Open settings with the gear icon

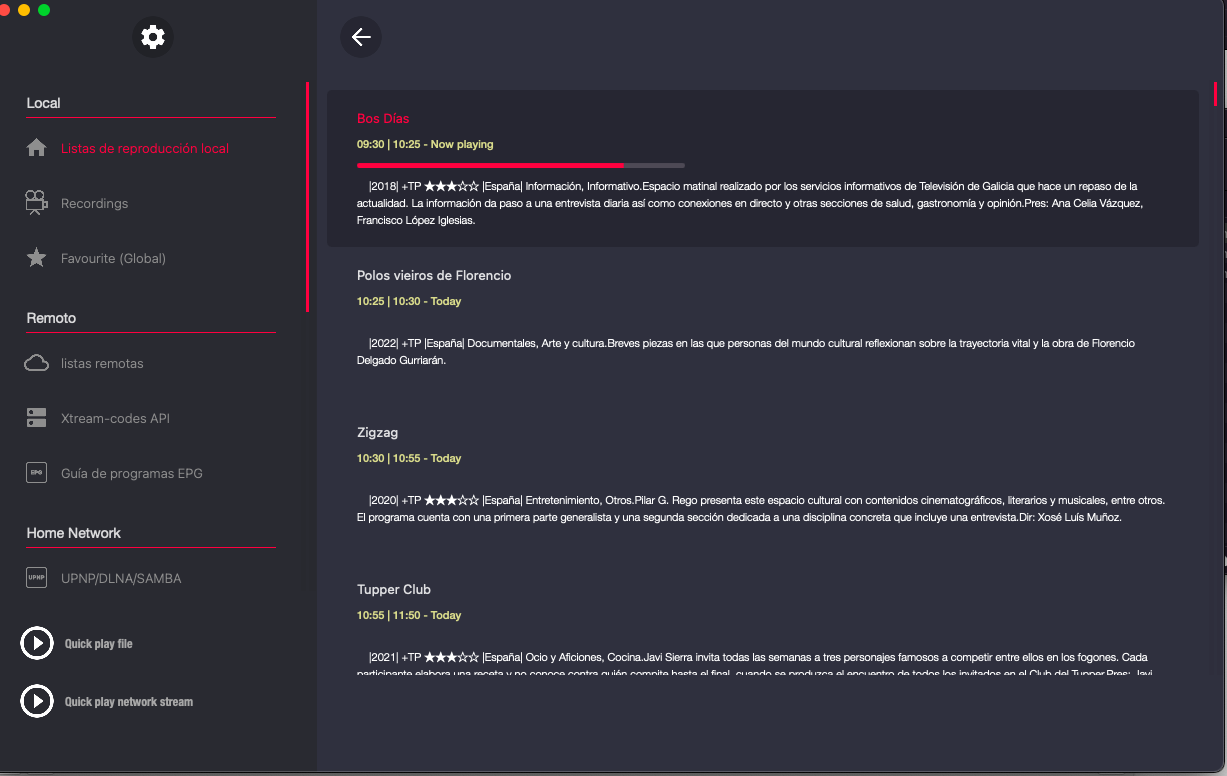[153, 38]
